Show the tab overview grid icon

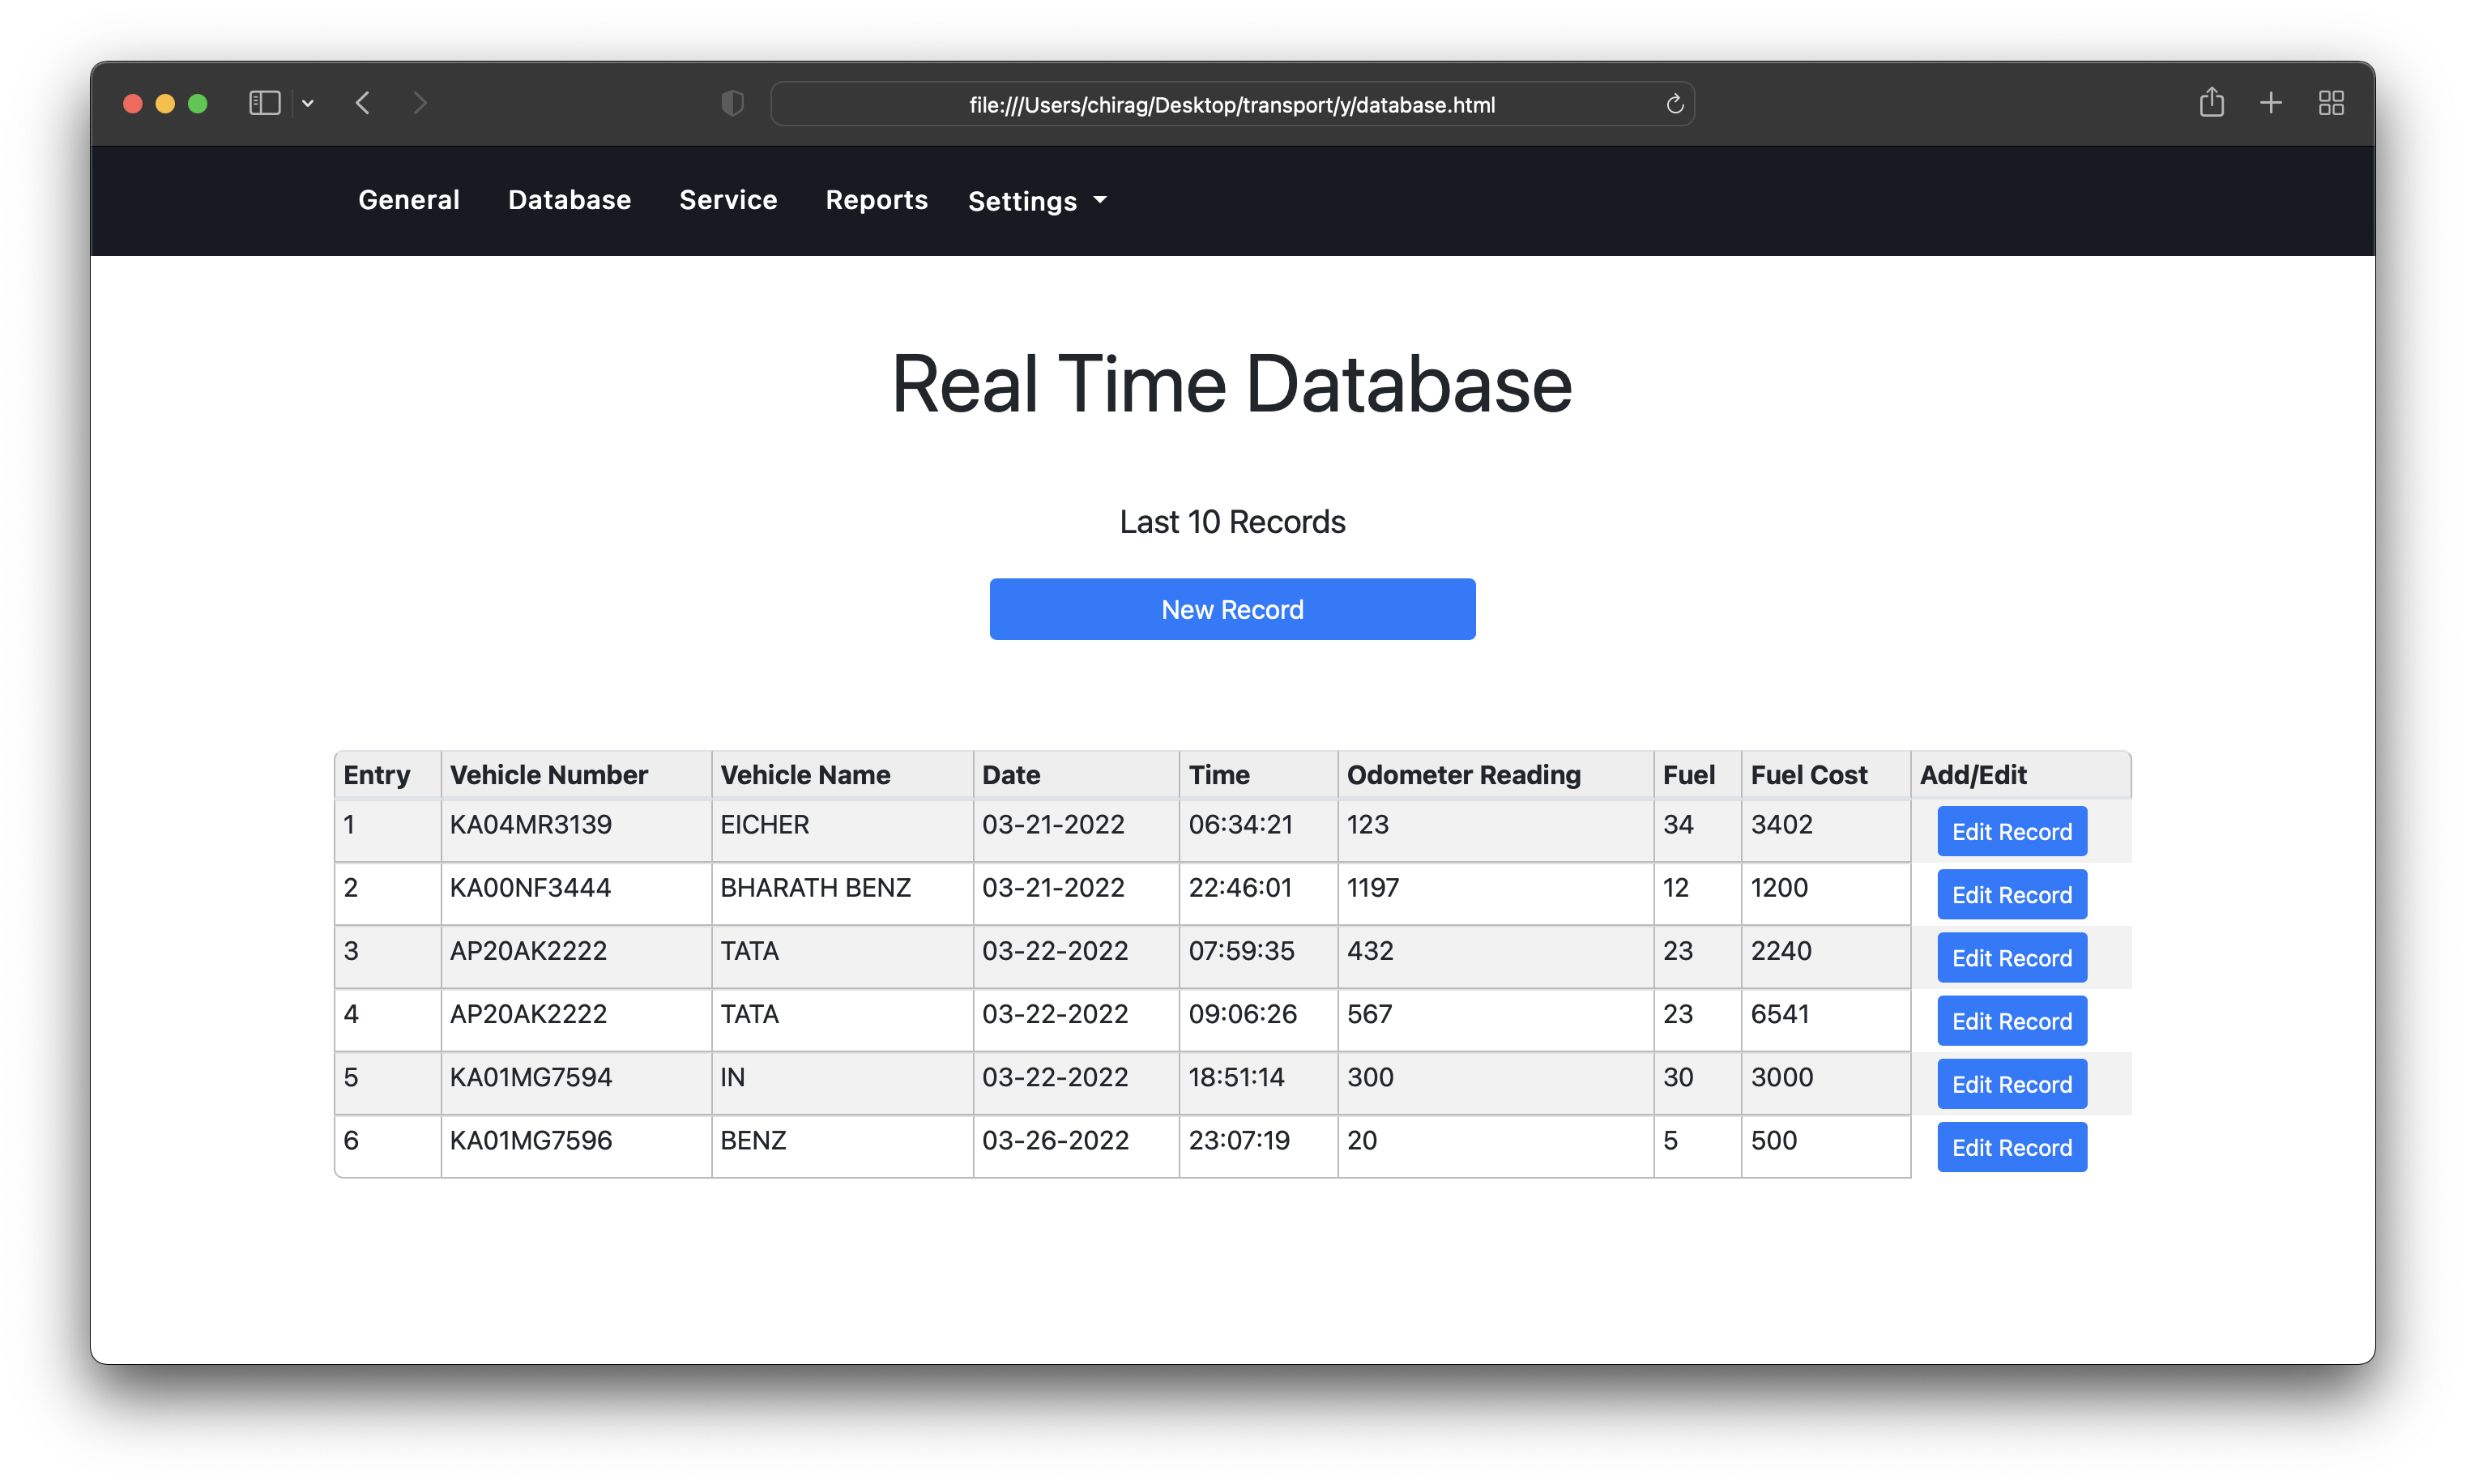[2330, 103]
